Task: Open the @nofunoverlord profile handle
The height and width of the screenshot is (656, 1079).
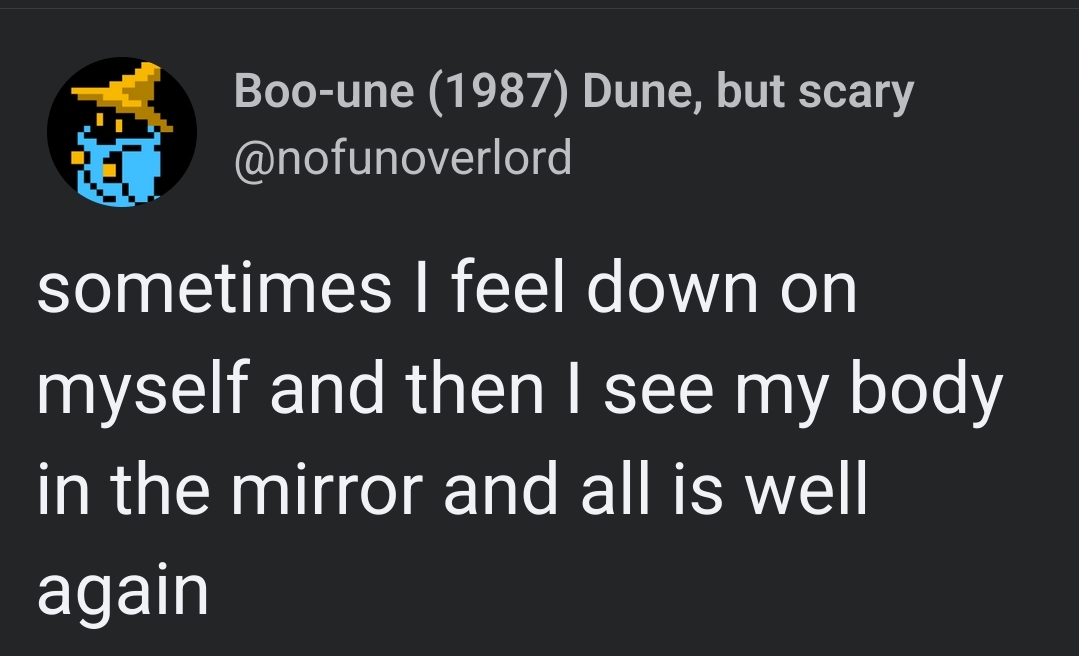Action: (402, 158)
